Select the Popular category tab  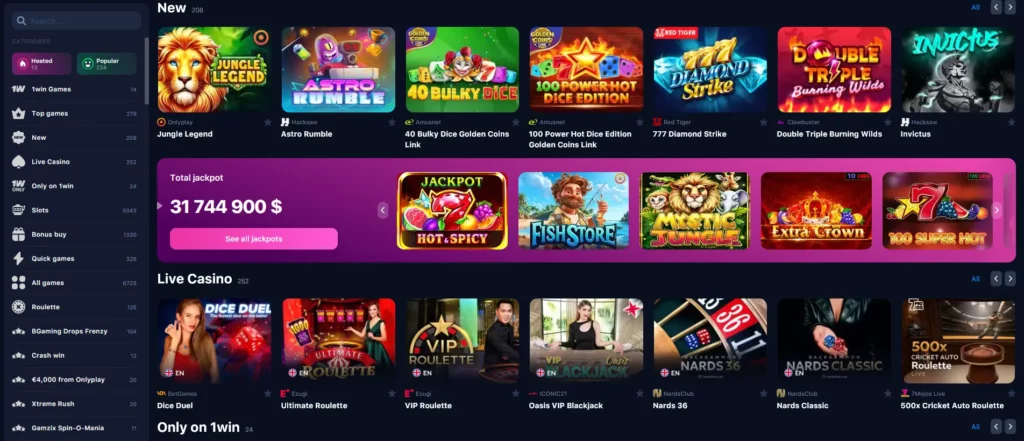(x=106, y=64)
